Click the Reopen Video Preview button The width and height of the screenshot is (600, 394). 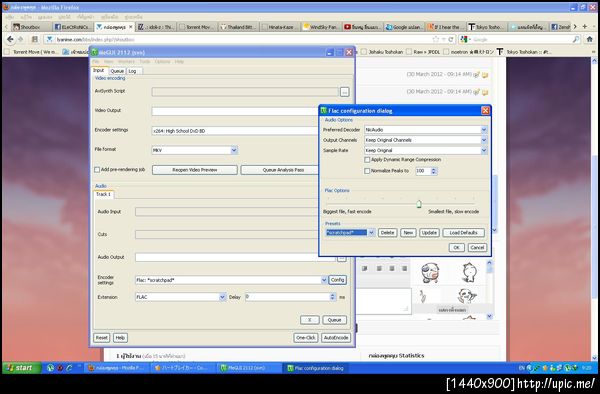(x=195, y=170)
